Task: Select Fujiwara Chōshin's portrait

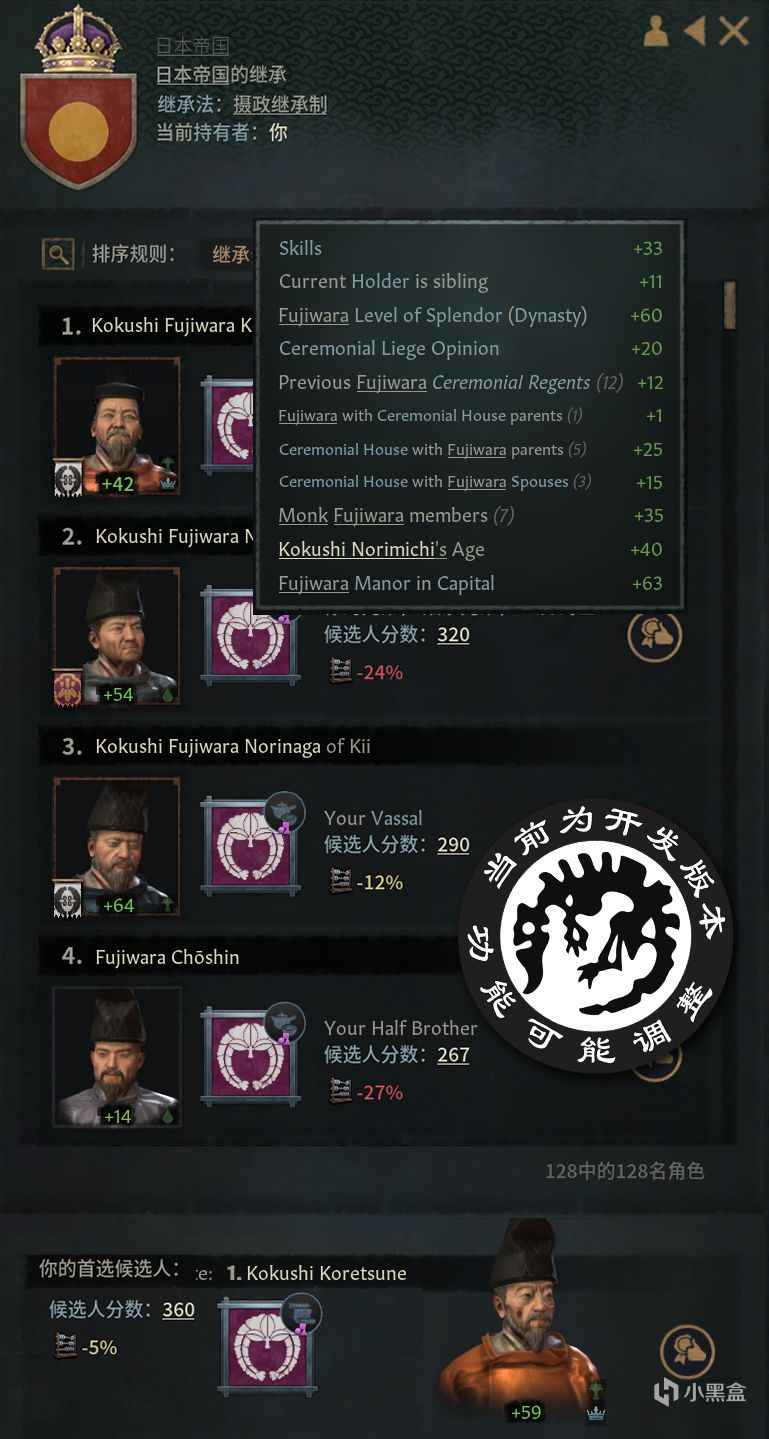Action: 117,1057
